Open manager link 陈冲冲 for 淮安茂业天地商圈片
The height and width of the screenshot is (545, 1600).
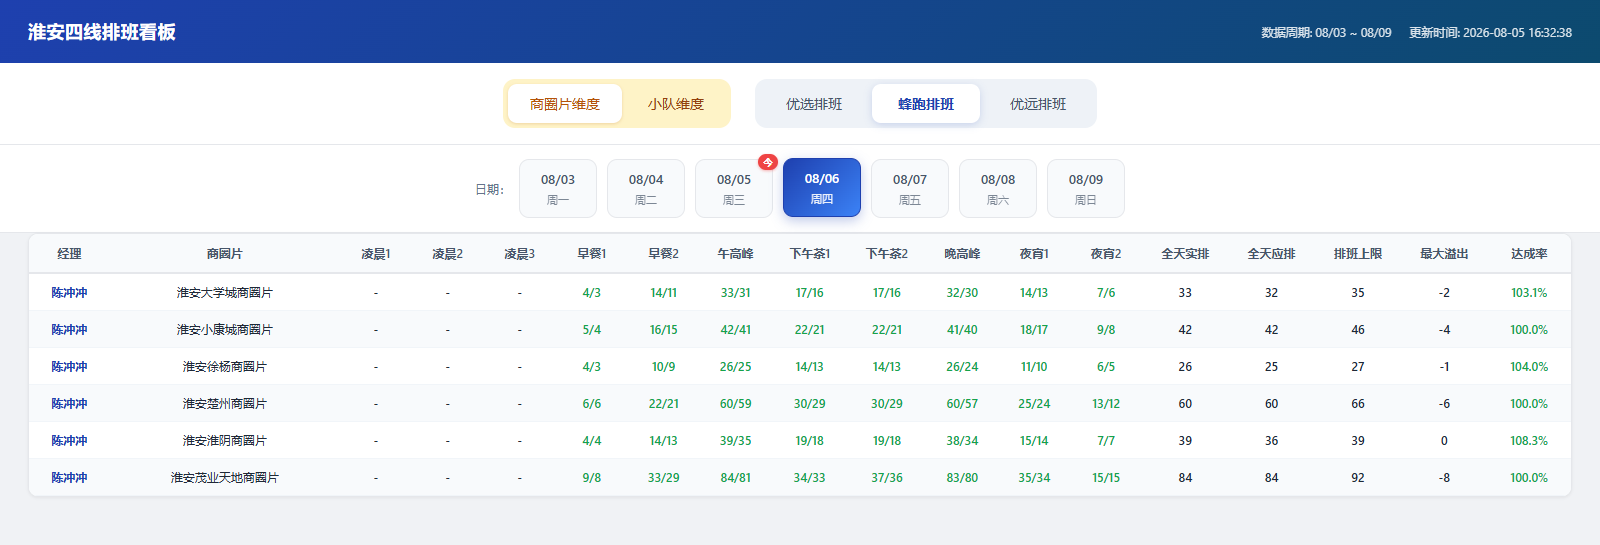point(70,478)
